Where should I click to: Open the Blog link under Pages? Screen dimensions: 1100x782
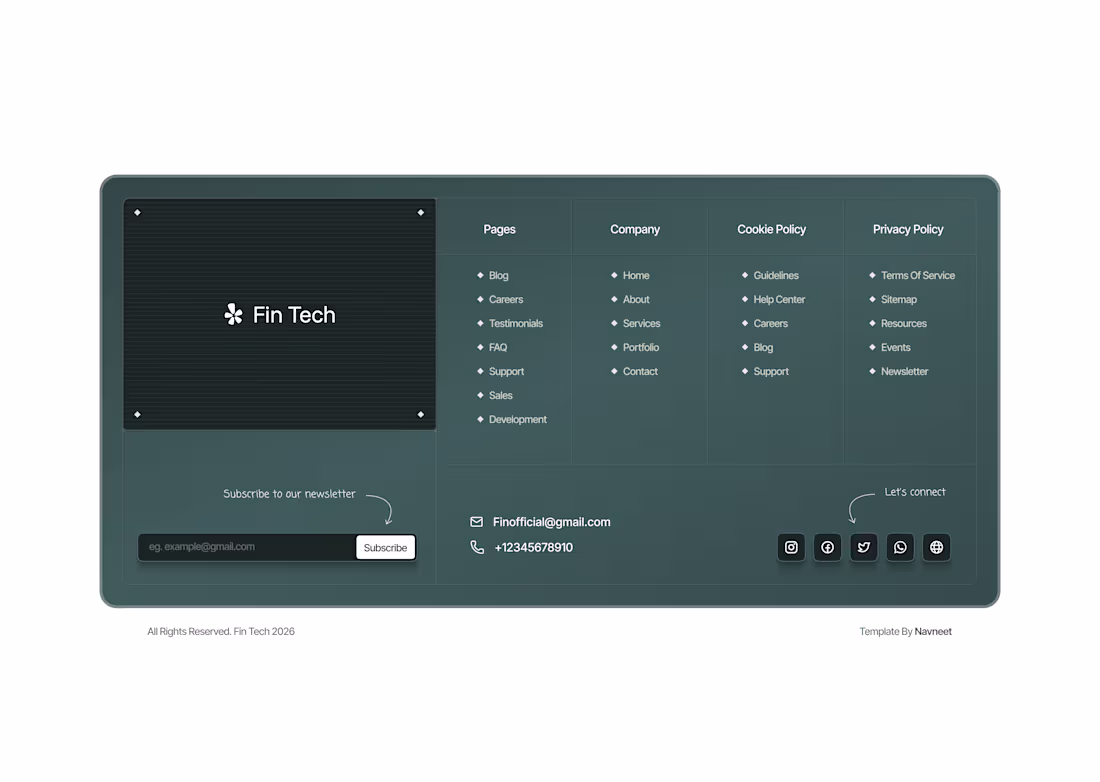[x=498, y=276]
